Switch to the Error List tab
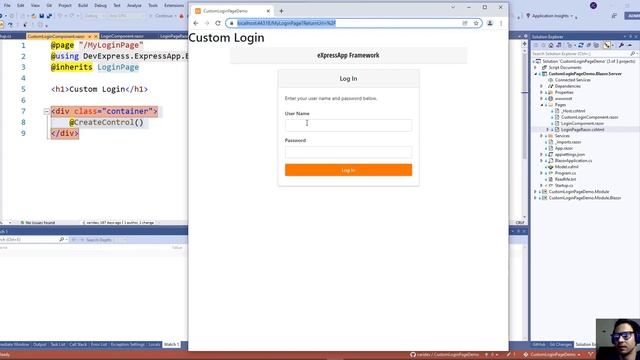640x360 pixels. point(99,345)
